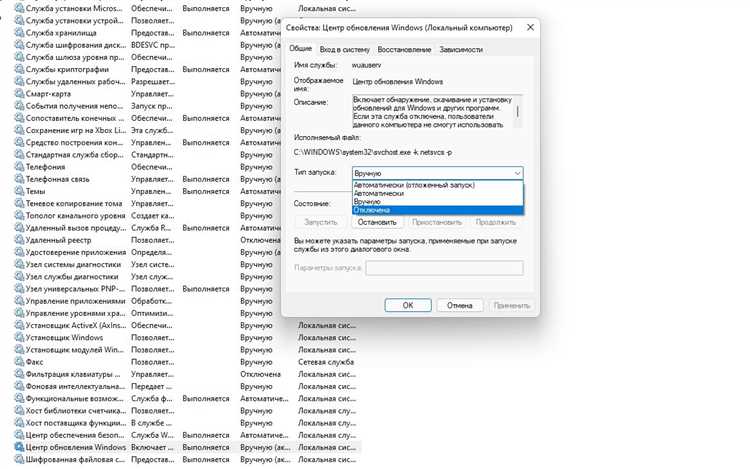Click gear icon beside Фильтрация клавиатуры
Viewport: 750px width, 469px height.
coord(19,374)
